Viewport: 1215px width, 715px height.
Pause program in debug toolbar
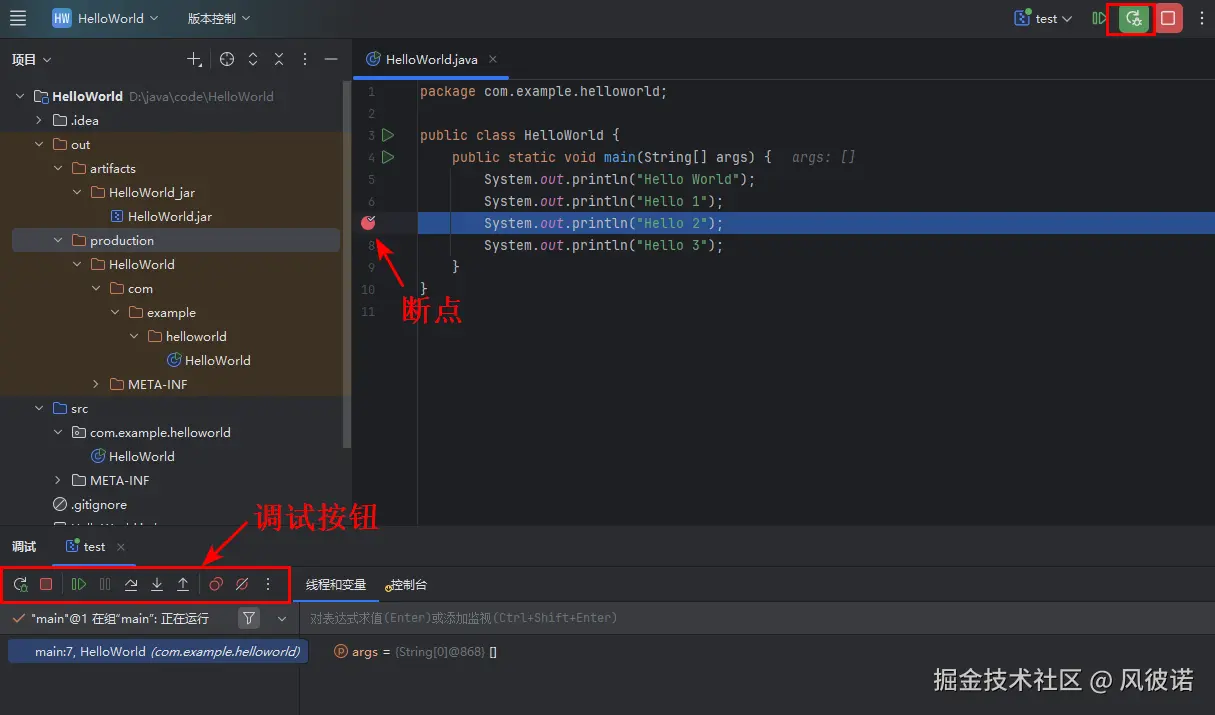[x=105, y=584]
